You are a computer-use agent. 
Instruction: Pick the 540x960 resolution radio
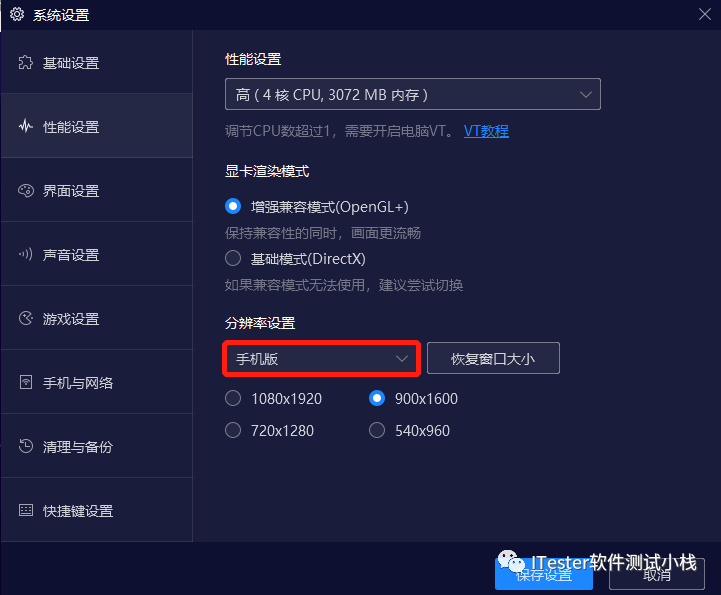click(x=377, y=430)
